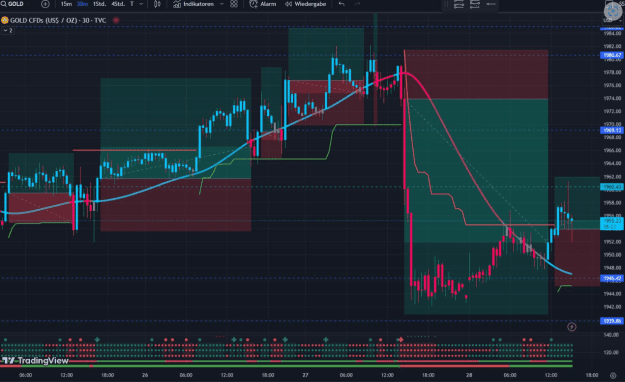Expand the favorite indicators dropdown arrow

[x=222, y=4]
